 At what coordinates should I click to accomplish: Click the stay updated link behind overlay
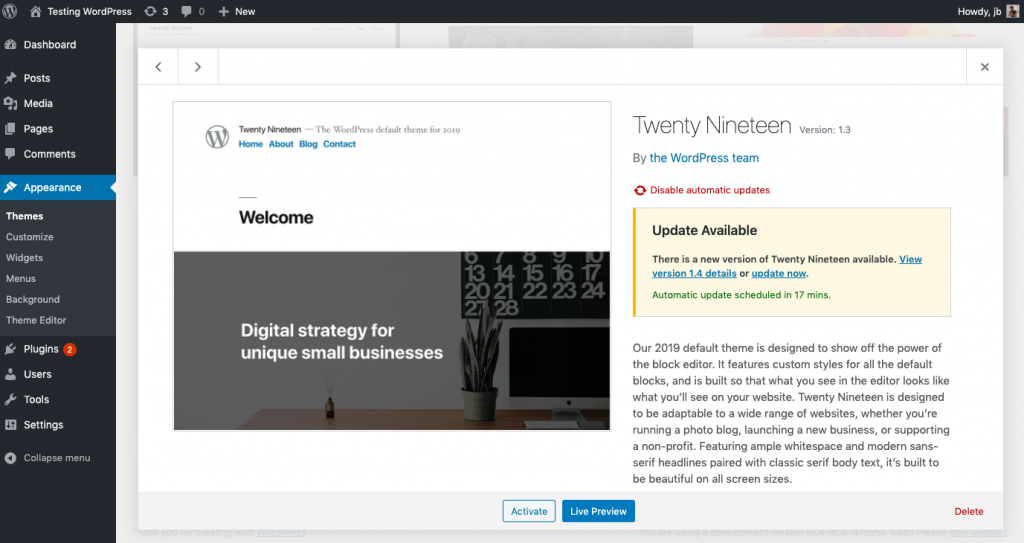pos(977,533)
